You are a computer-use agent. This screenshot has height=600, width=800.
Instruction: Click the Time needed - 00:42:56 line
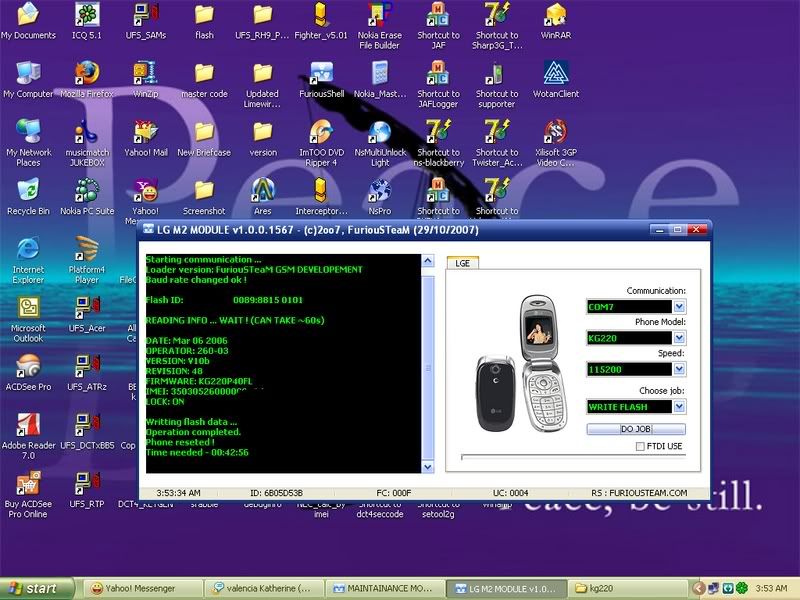(x=197, y=452)
